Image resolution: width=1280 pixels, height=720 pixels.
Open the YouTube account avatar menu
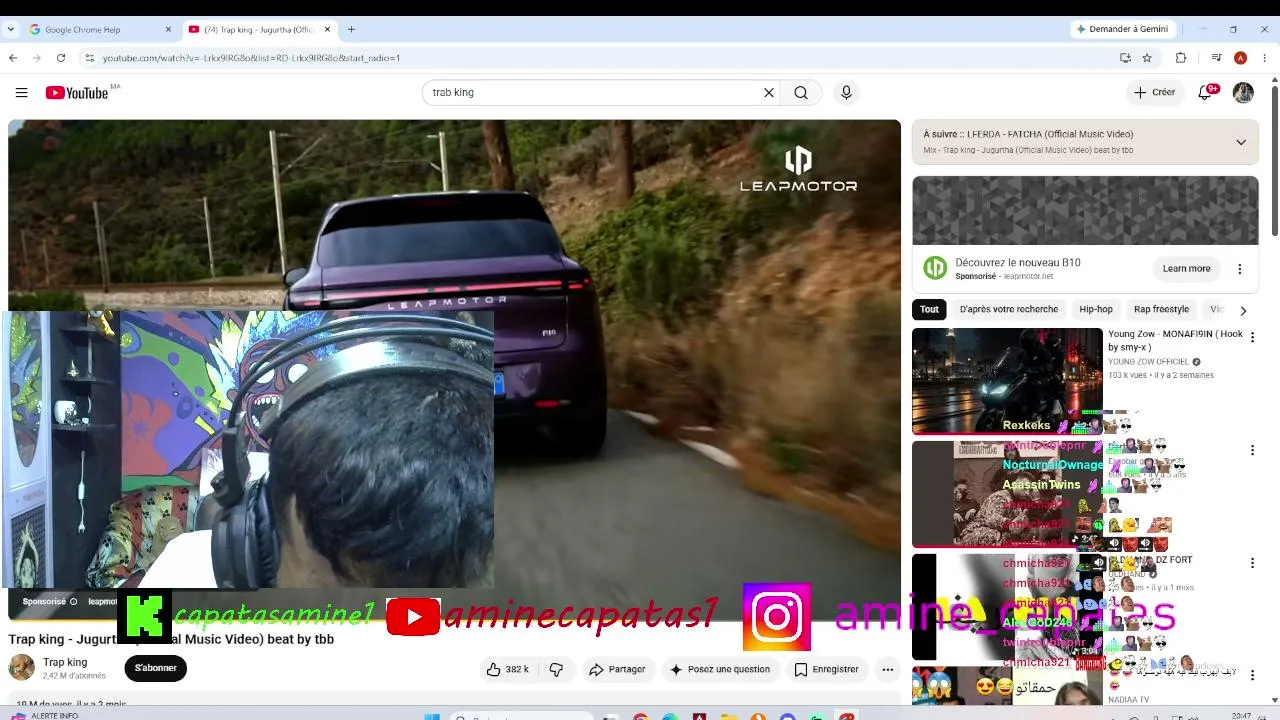(1243, 93)
